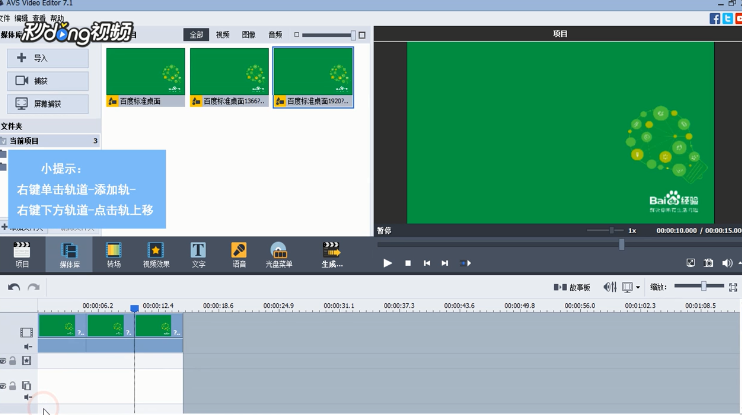Open the 光盘菜单 disc menu section
The height and width of the screenshot is (415, 742).
pyautogui.click(x=279, y=255)
